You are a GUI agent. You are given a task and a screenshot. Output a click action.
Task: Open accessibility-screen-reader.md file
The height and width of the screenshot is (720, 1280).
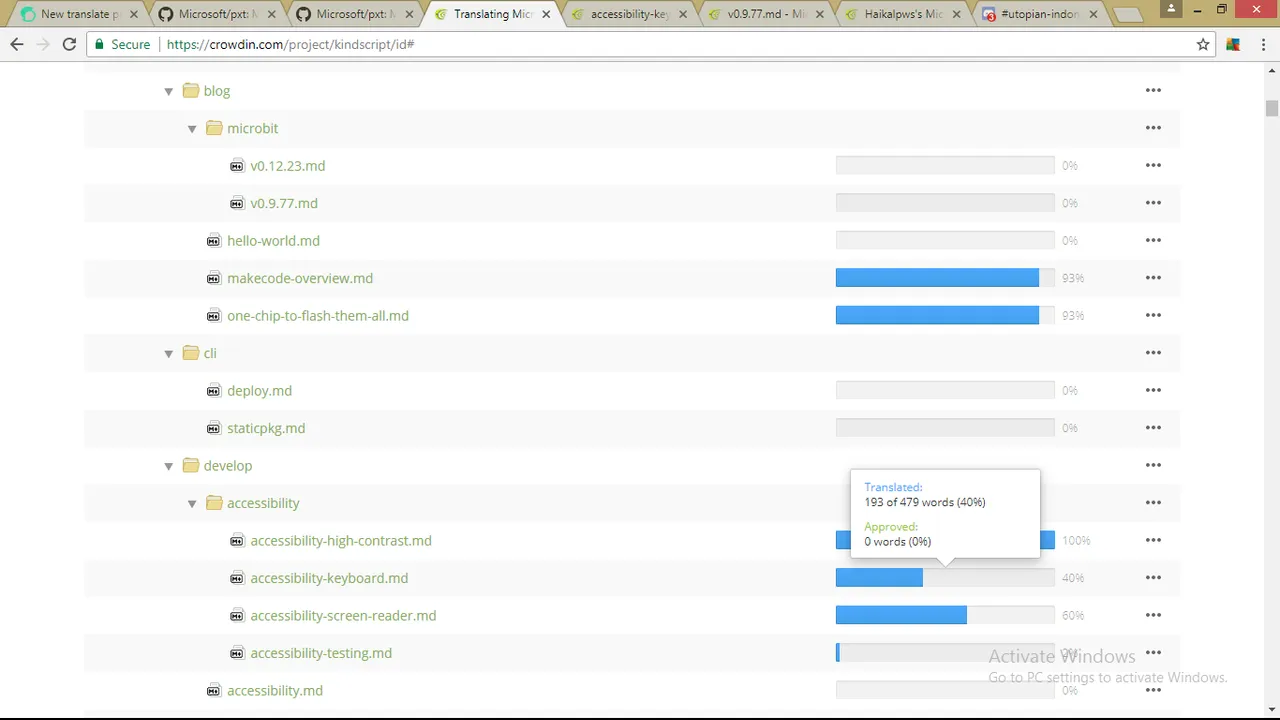point(343,616)
